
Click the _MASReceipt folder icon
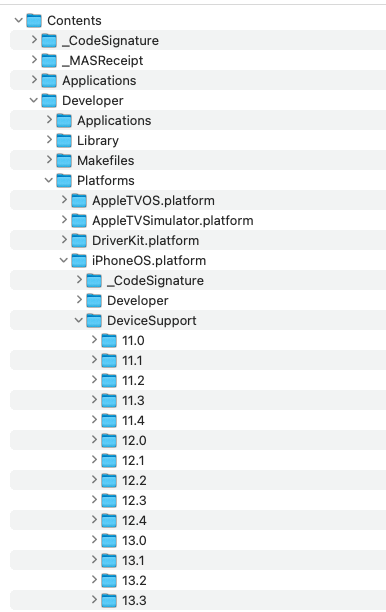tap(49, 60)
